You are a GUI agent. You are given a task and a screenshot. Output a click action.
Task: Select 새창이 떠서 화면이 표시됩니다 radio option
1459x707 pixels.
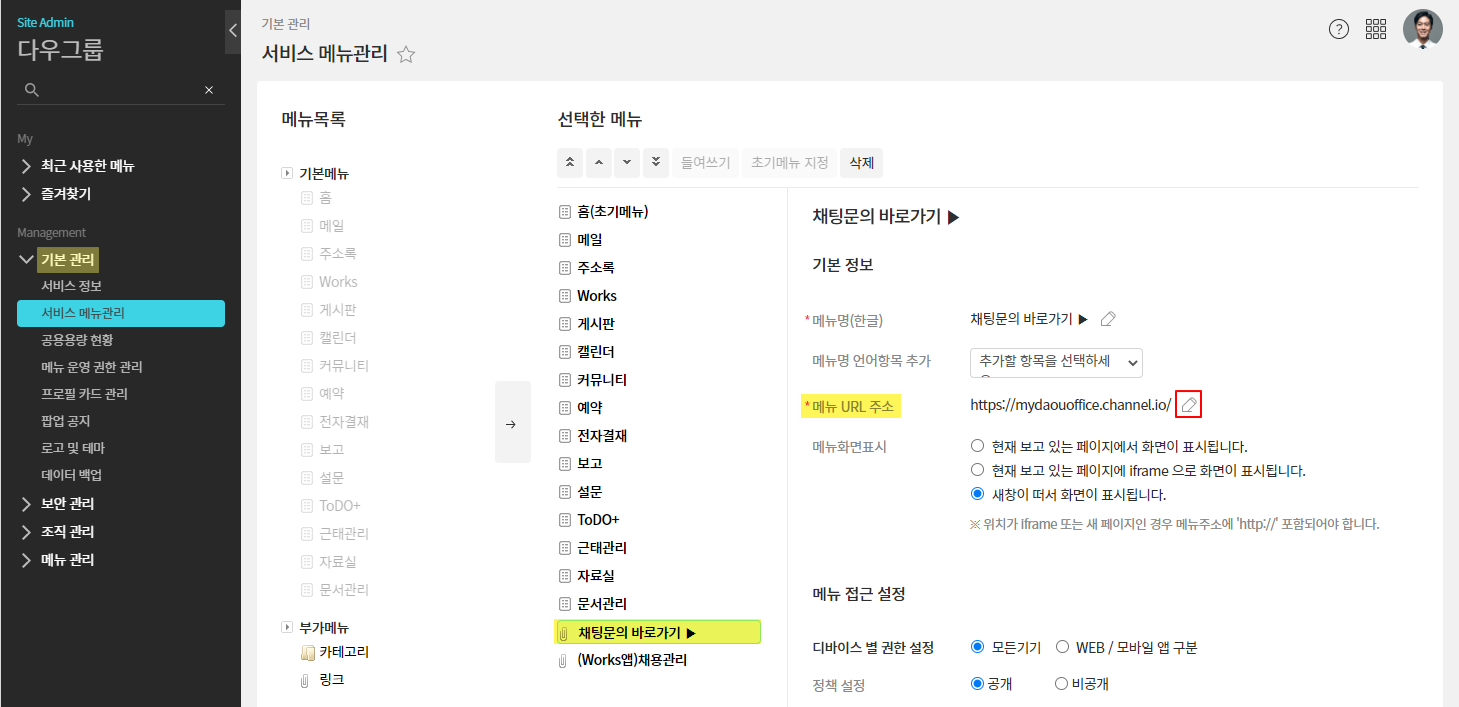click(978, 494)
